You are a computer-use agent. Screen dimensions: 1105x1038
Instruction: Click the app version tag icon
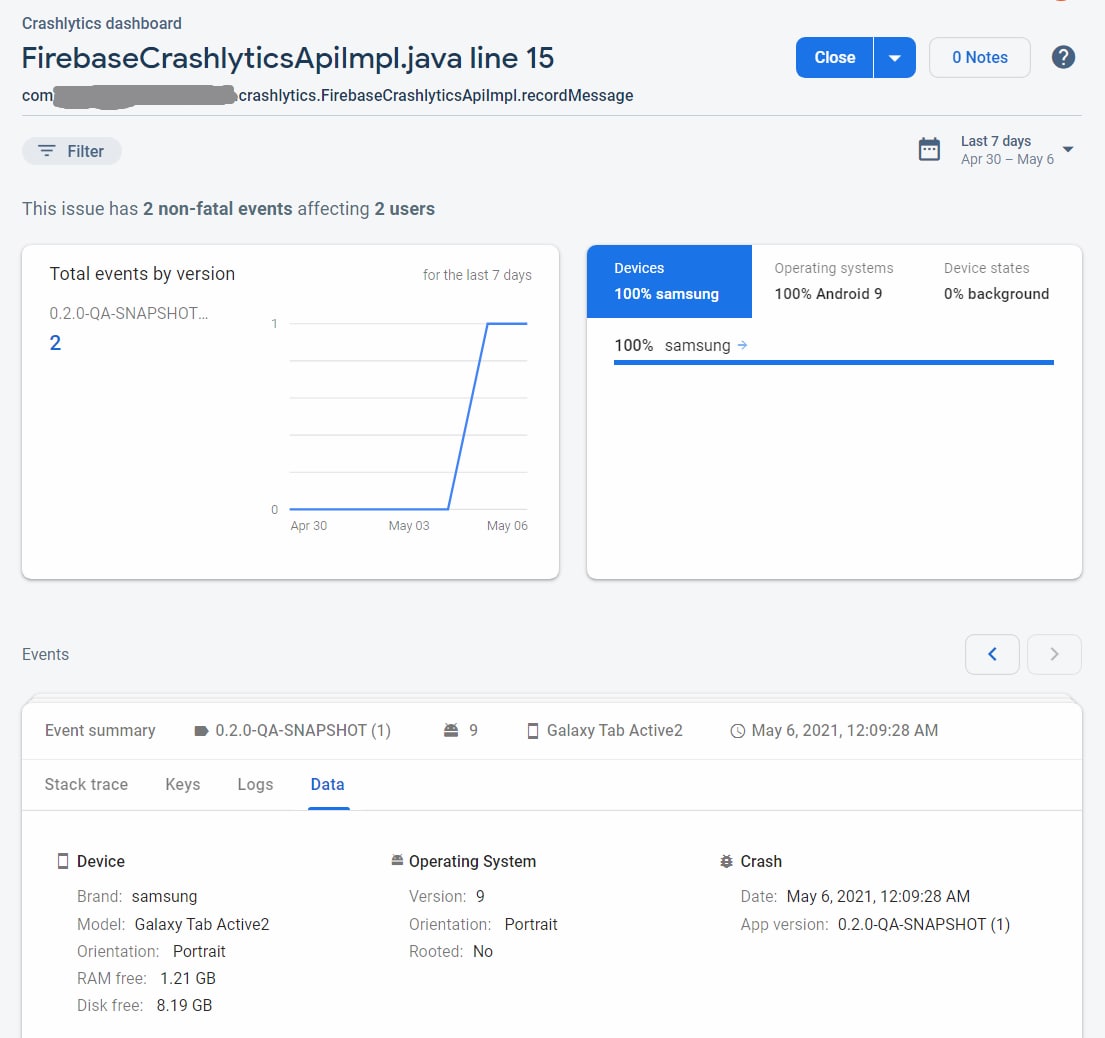201,731
